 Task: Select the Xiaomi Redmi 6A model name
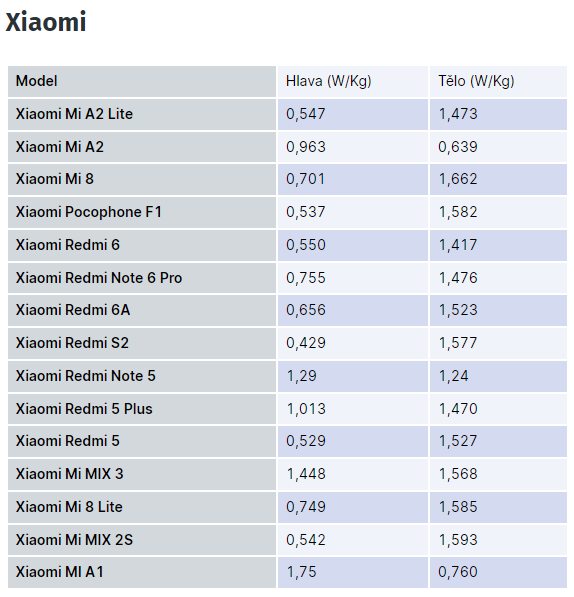(73, 310)
